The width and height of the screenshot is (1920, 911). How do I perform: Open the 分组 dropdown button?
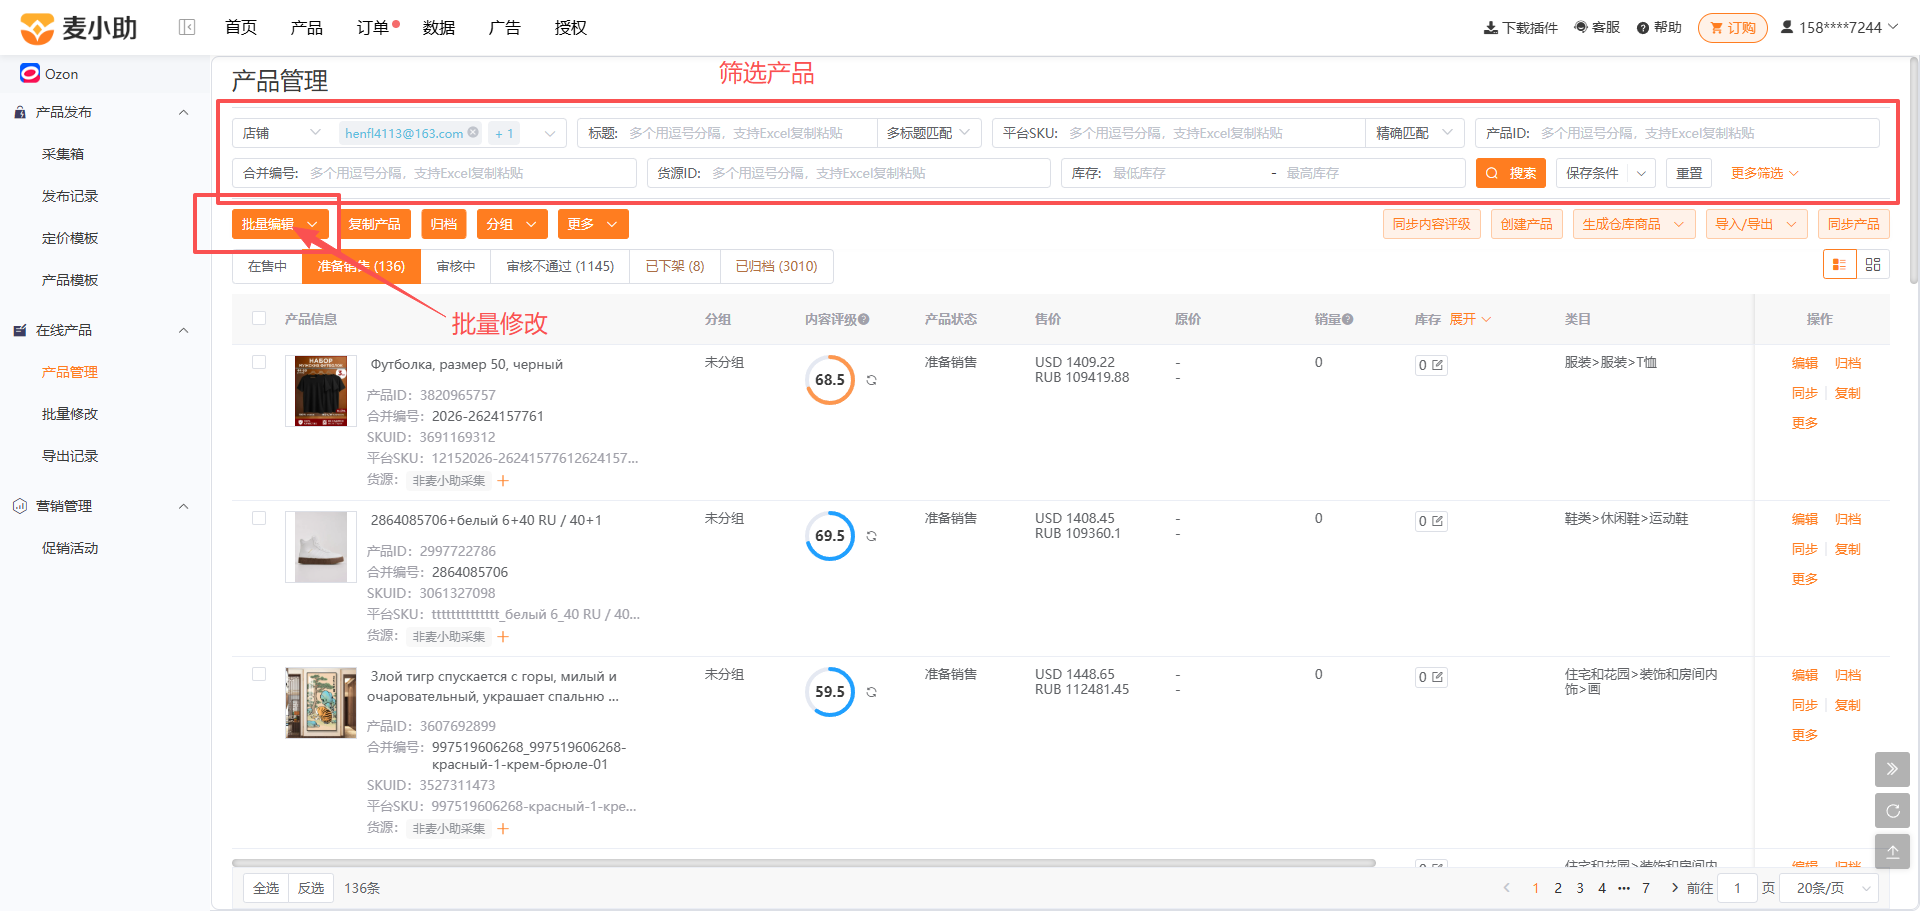coord(512,224)
